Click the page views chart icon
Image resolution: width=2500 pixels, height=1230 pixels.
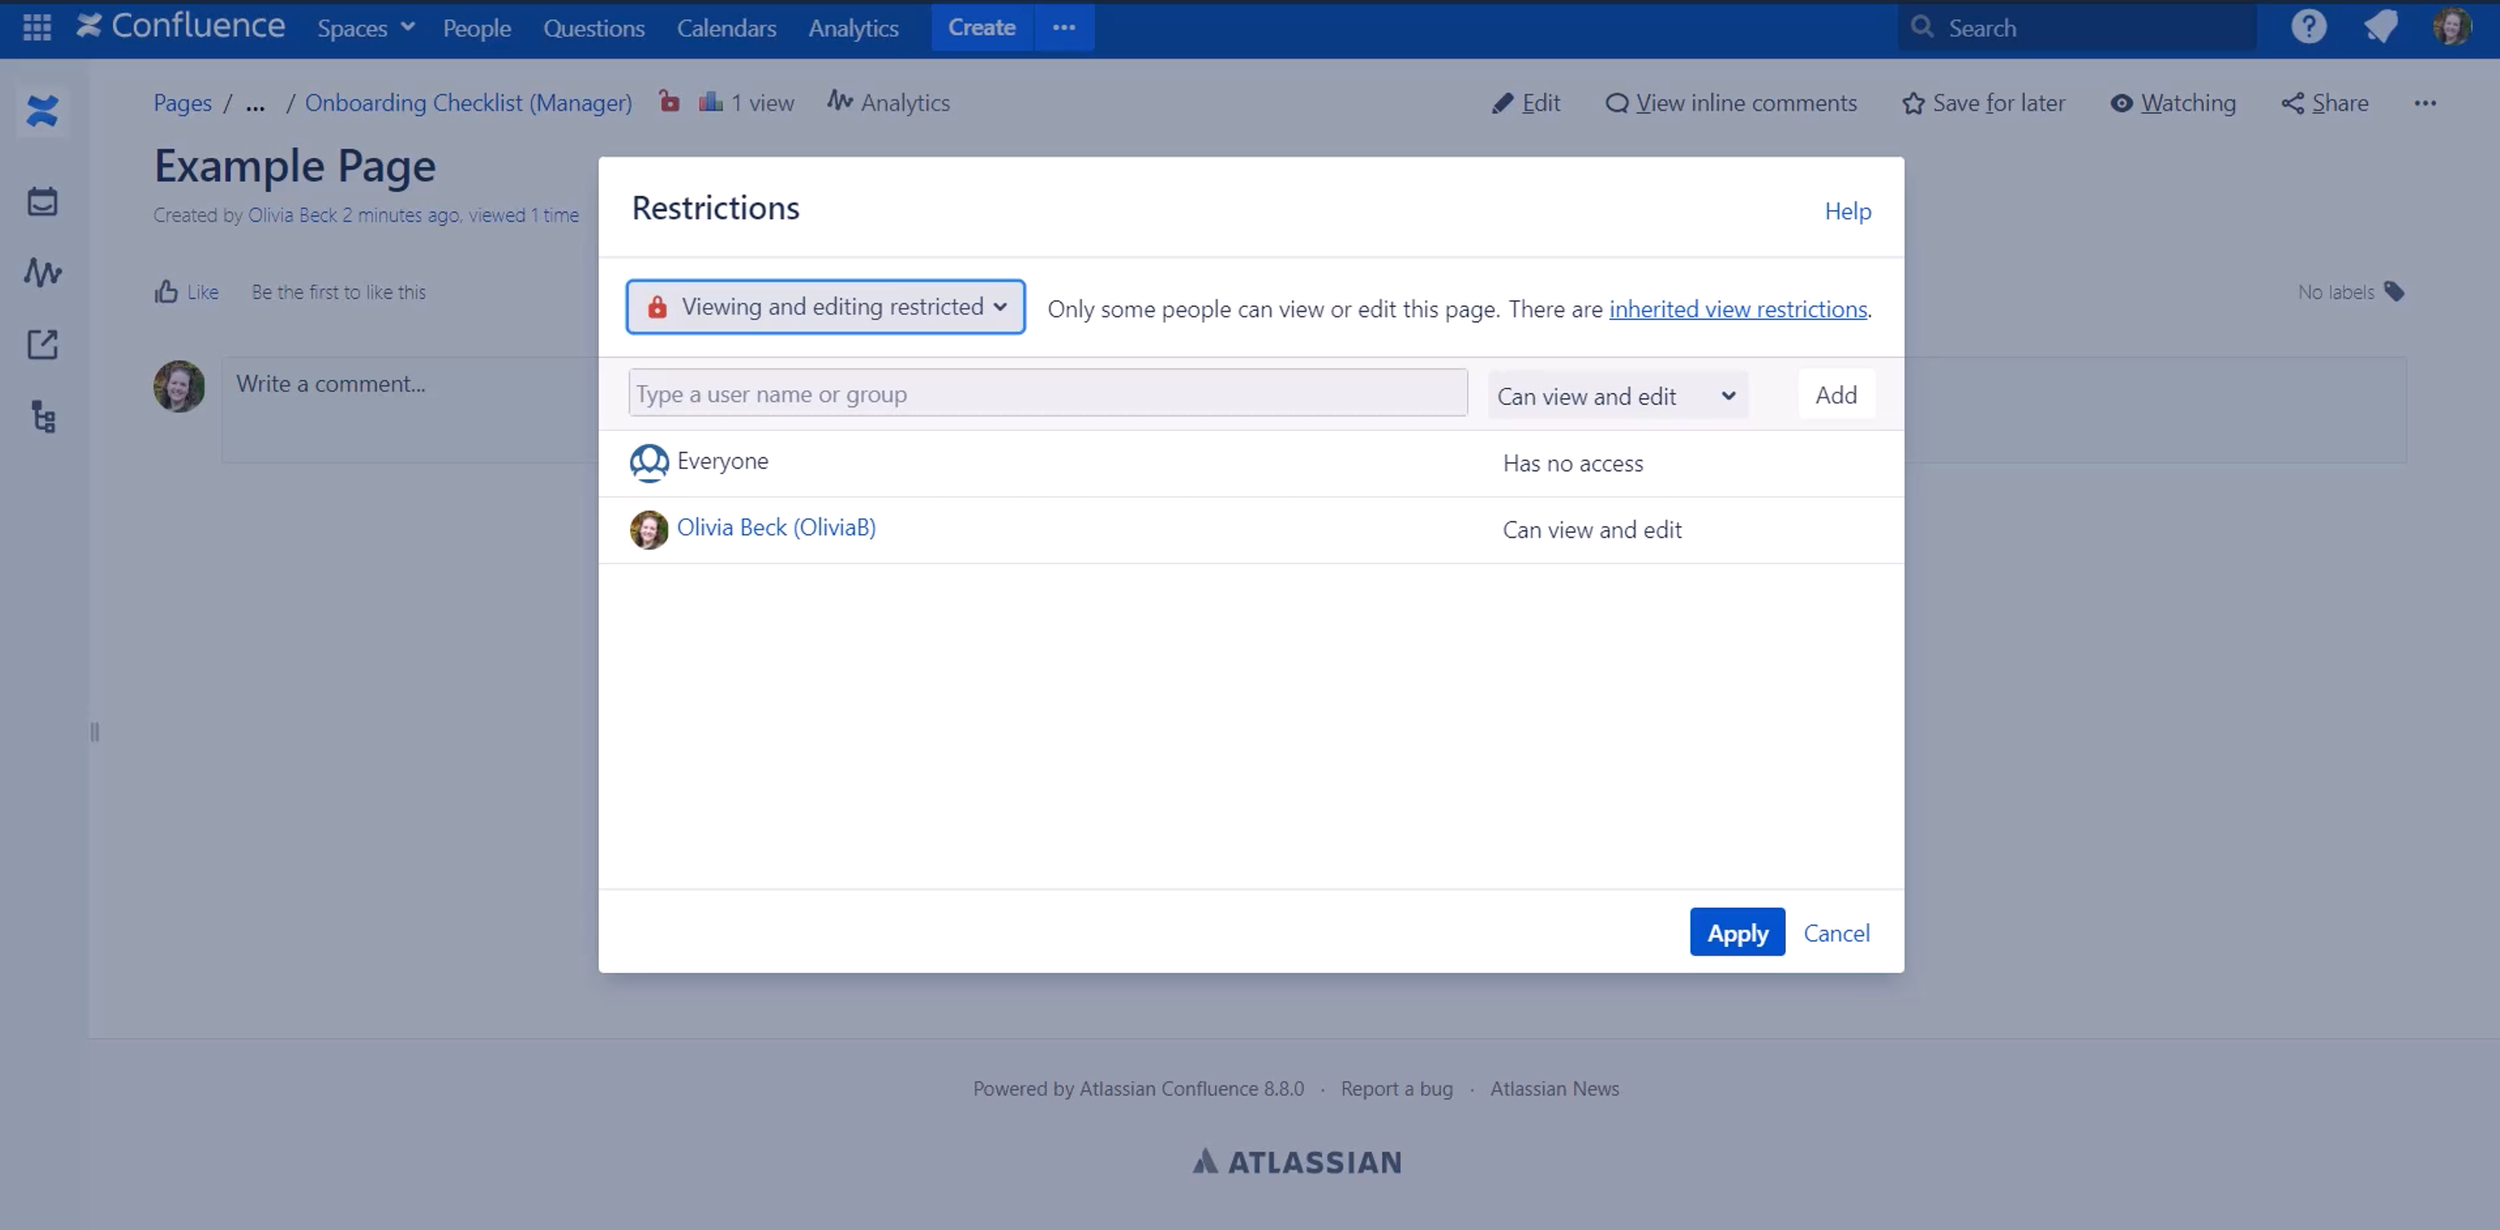click(x=711, y=101)
